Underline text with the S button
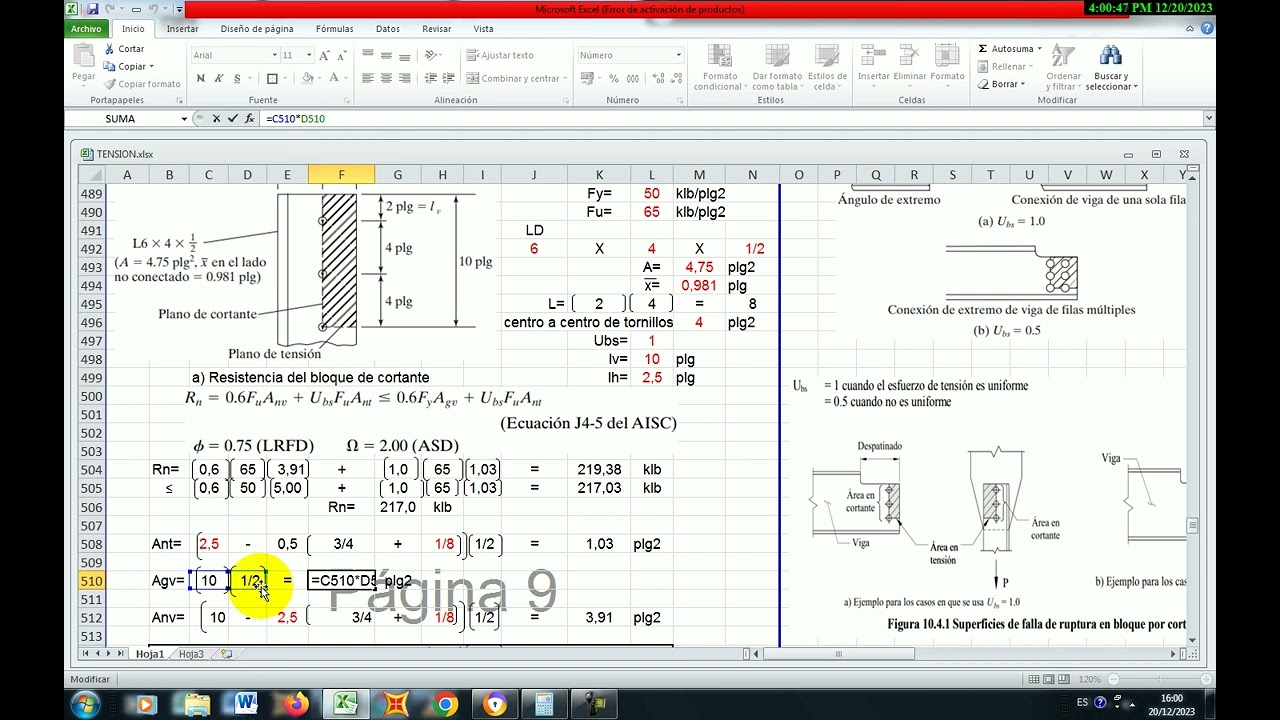The height and width of the screenshot is (720, 1280). coord(237,78)
